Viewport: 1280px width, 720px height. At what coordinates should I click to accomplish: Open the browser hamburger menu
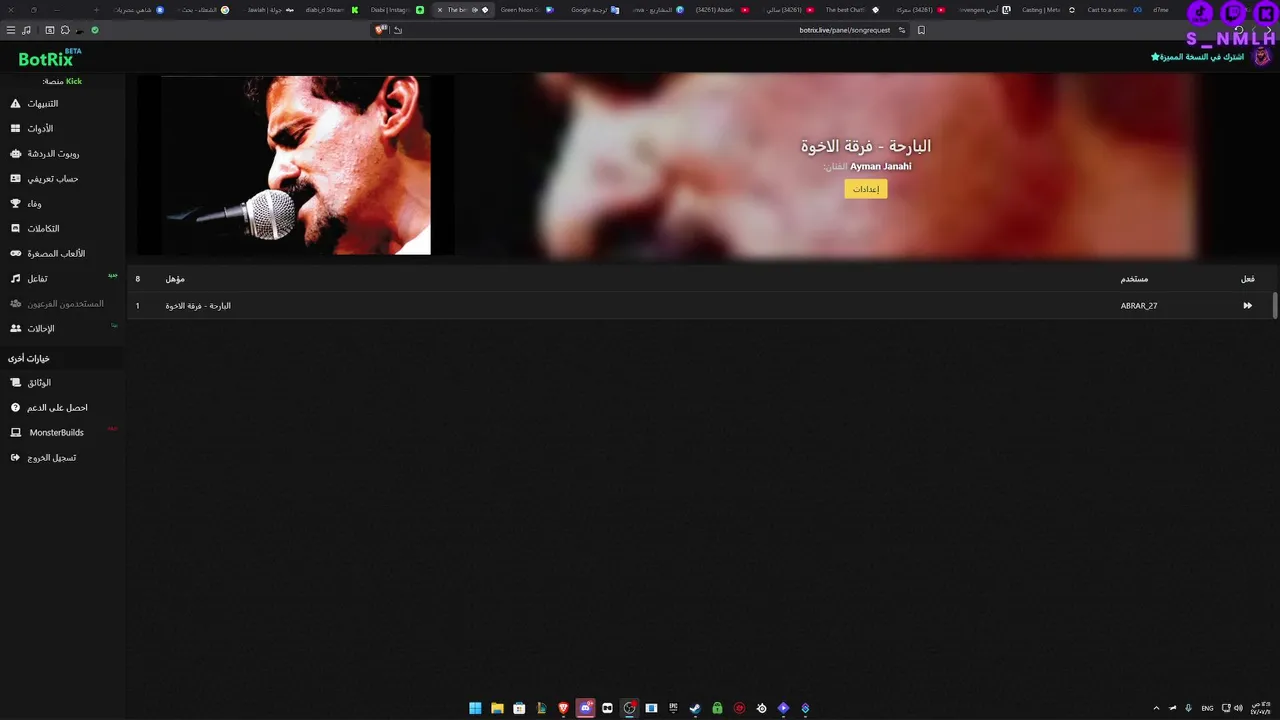(x=11, y=30)
